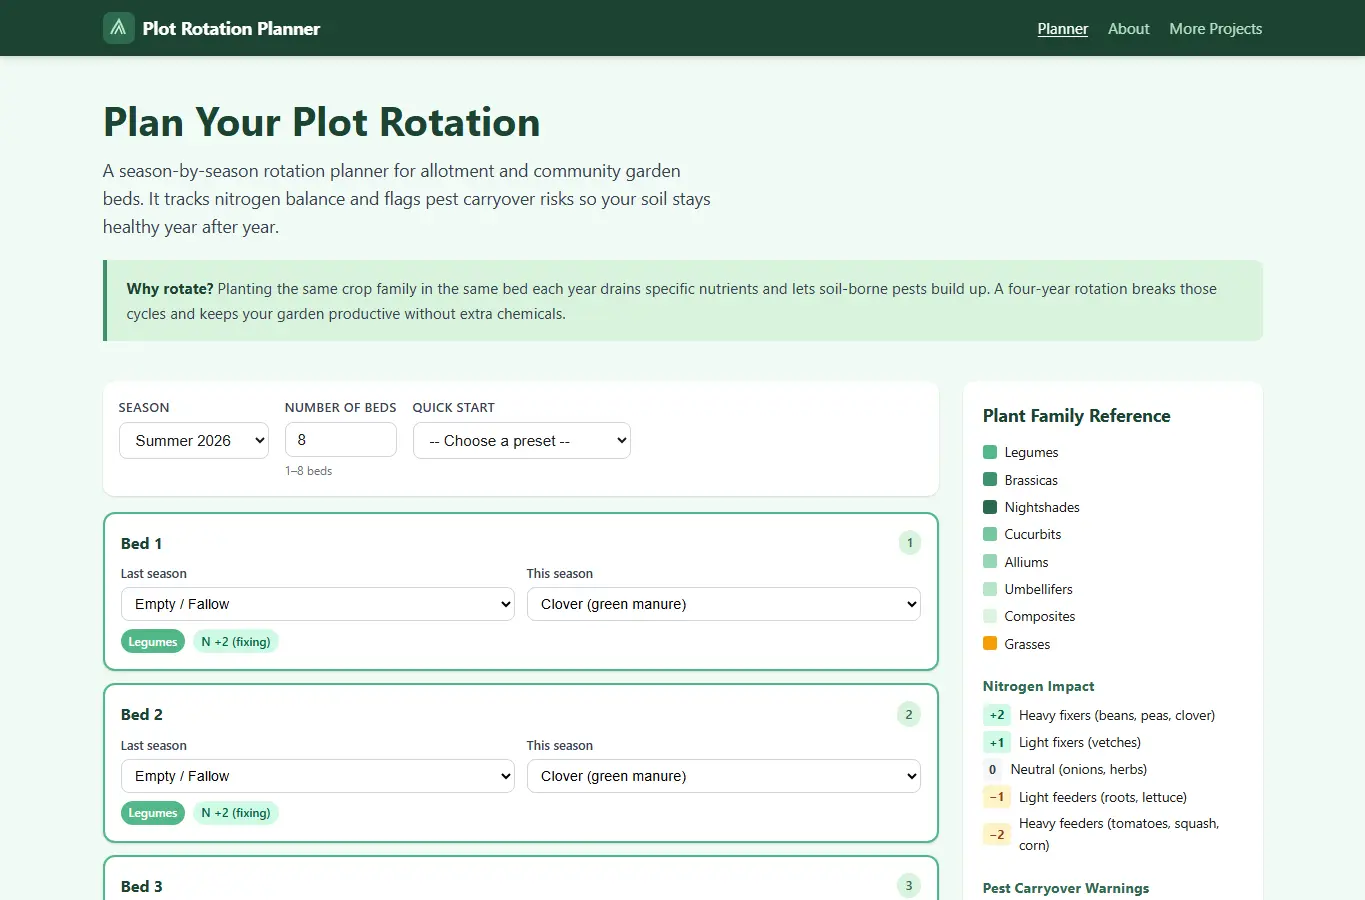Click the Bed 3 heading
The width and height of the screenshot is (1365, 900).
point(141,886)
